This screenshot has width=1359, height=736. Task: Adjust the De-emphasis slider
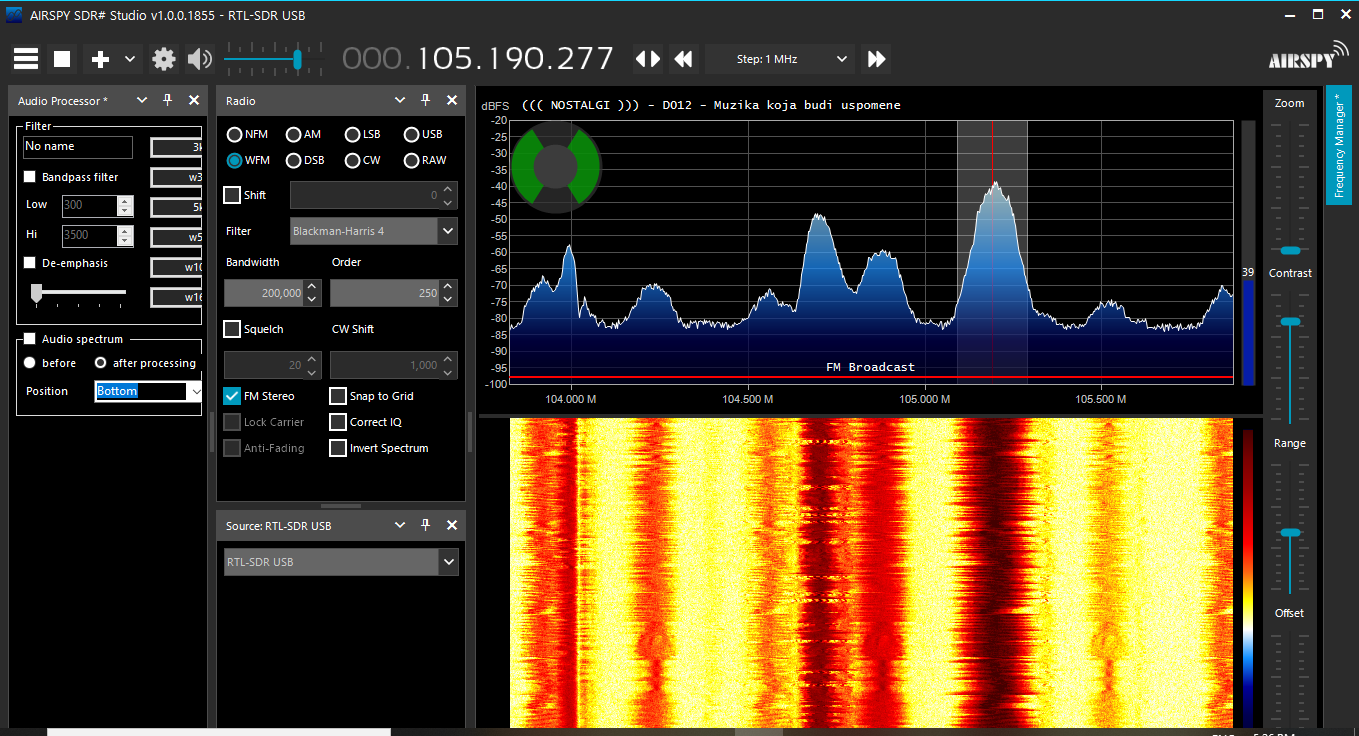pyautogui.click(x=37, y=292)
